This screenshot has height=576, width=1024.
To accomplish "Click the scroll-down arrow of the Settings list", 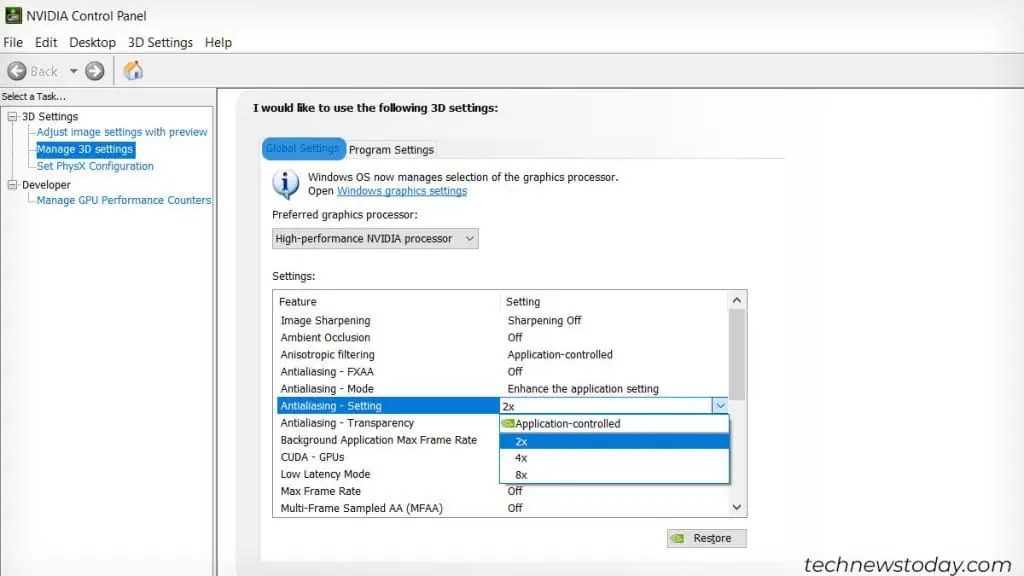I will [737, 507].
